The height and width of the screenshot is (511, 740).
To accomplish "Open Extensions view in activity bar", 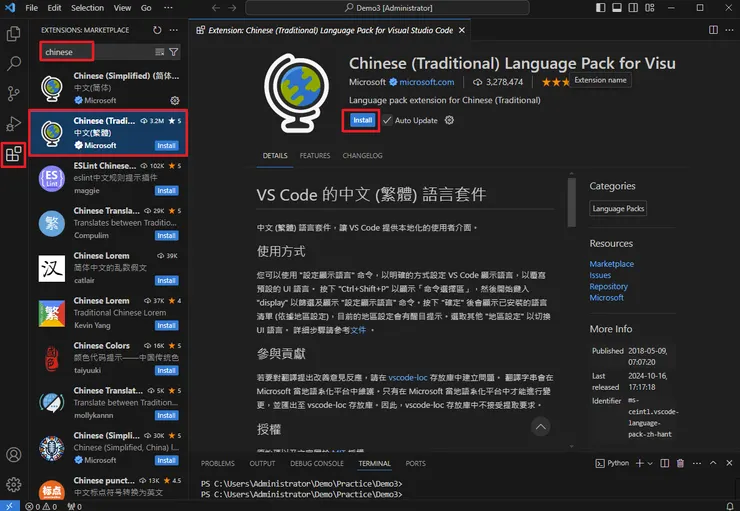I will click(x=13, y=154).
